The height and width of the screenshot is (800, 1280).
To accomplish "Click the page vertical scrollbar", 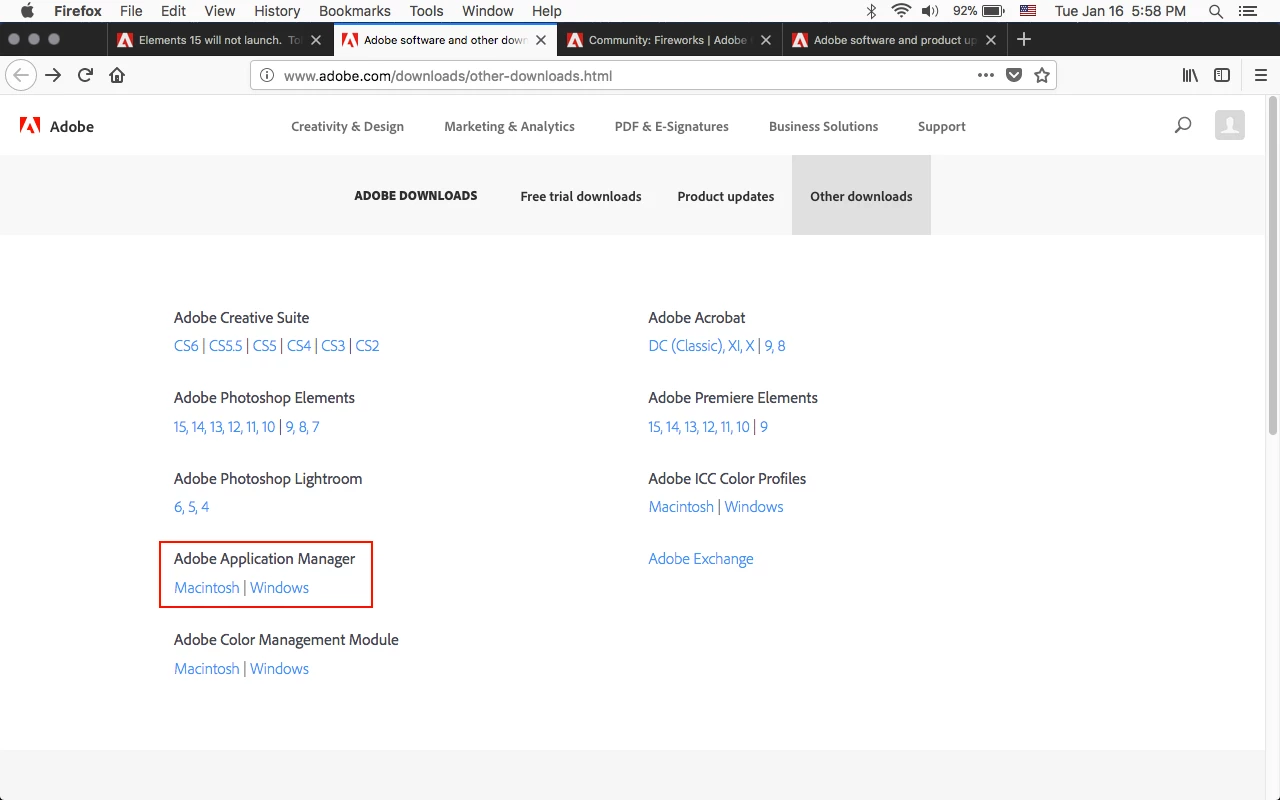I will click(1273, 266).
